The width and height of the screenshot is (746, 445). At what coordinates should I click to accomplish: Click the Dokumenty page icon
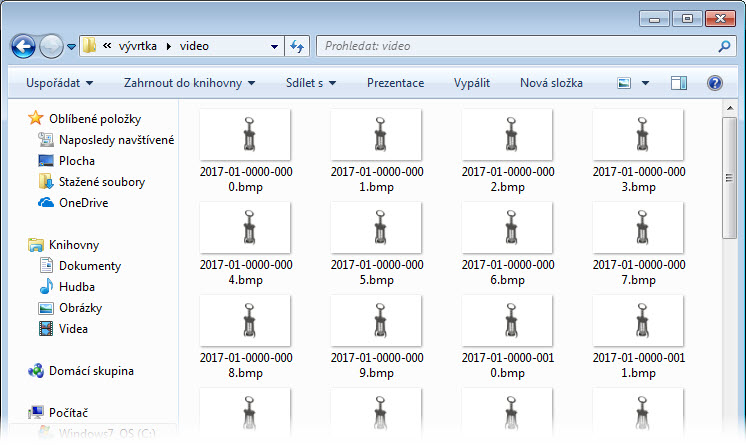46,265
